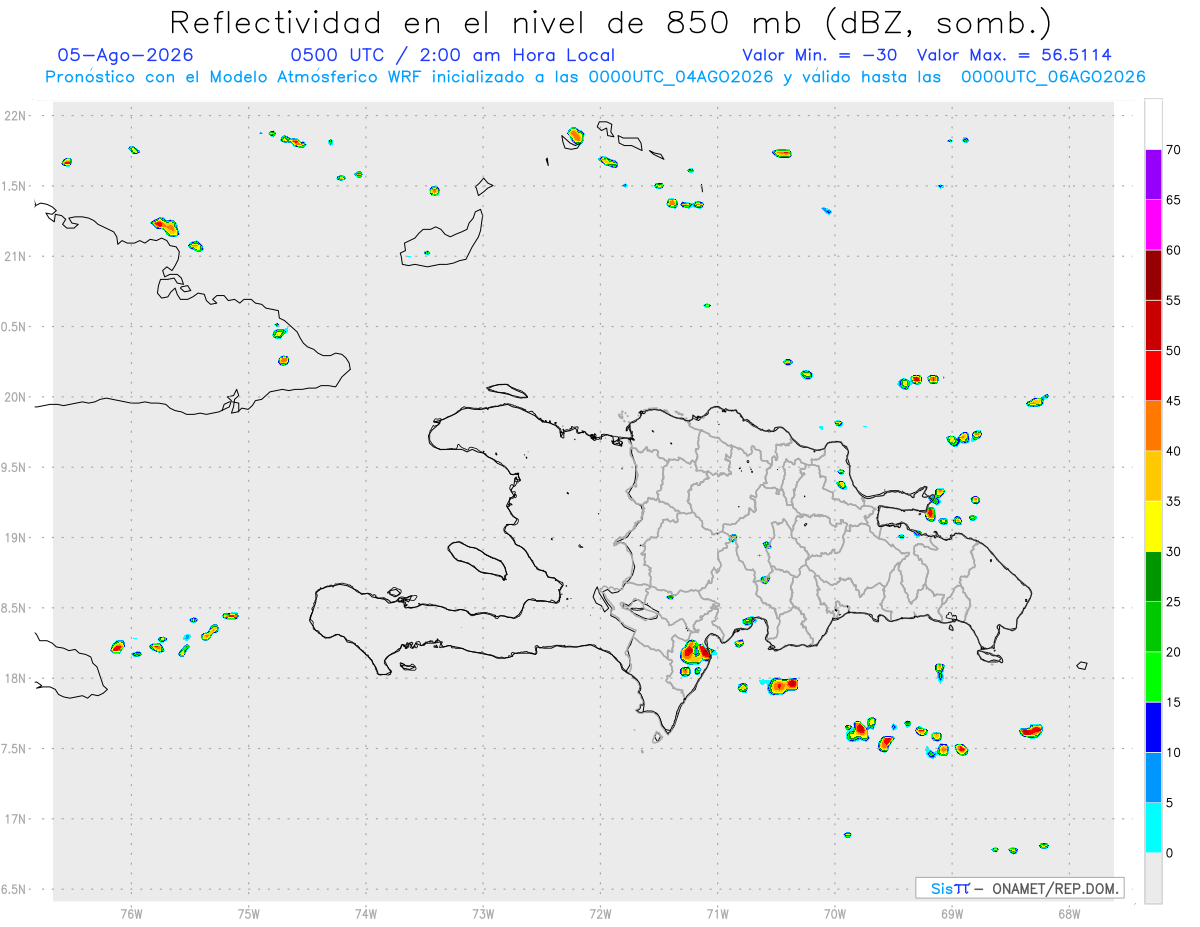Image resolution: width=1200 pixels, height=927 pixels.
Task: Click the colorbar scale label '25'
Action: tap(1174, 602)
